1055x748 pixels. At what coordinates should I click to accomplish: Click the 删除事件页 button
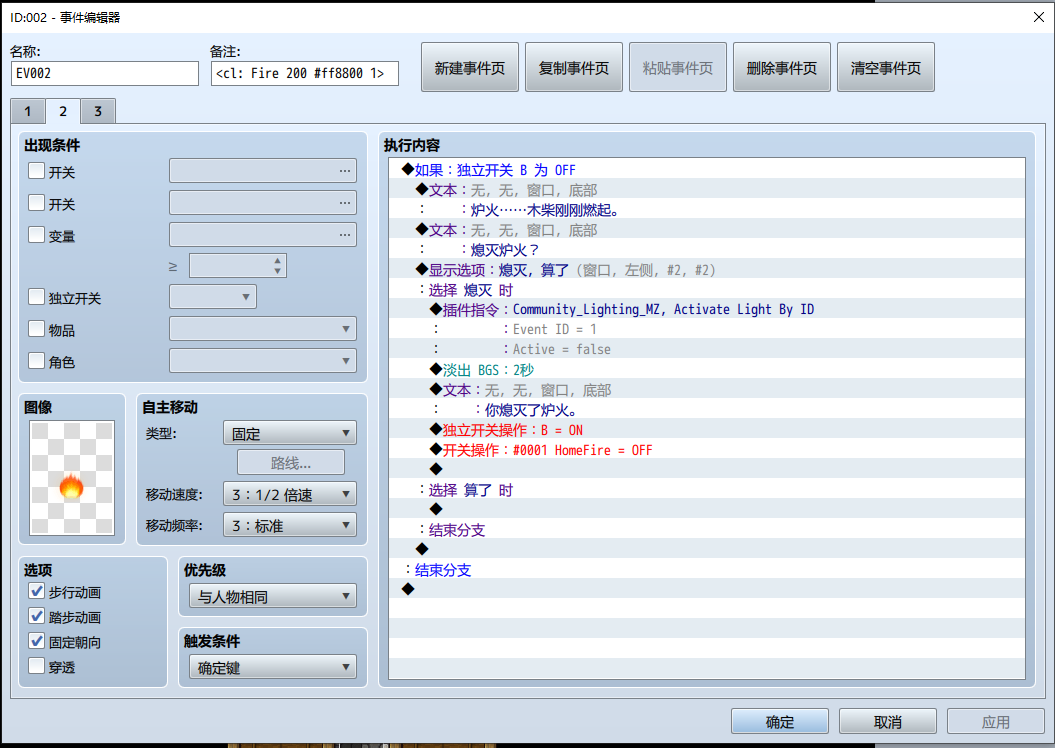point(782,67)
